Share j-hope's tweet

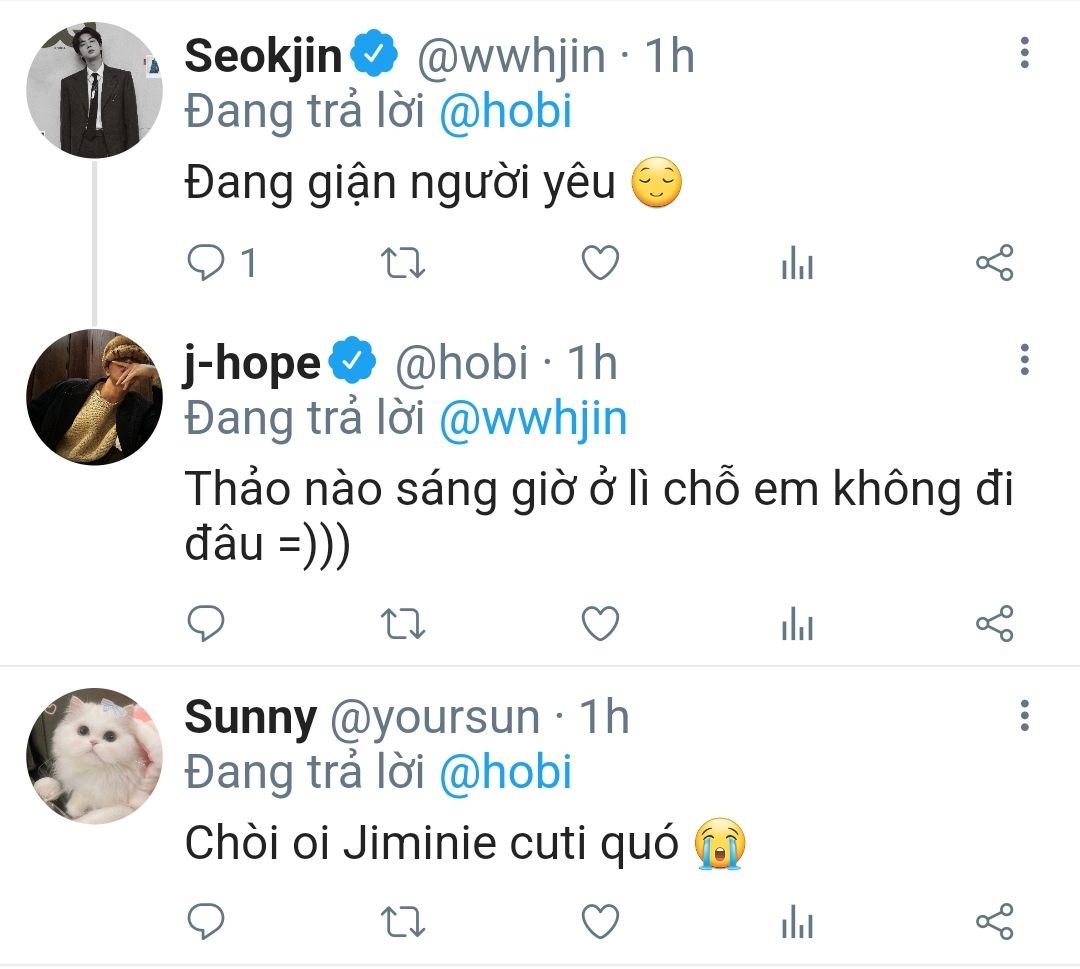coord(994,624)
